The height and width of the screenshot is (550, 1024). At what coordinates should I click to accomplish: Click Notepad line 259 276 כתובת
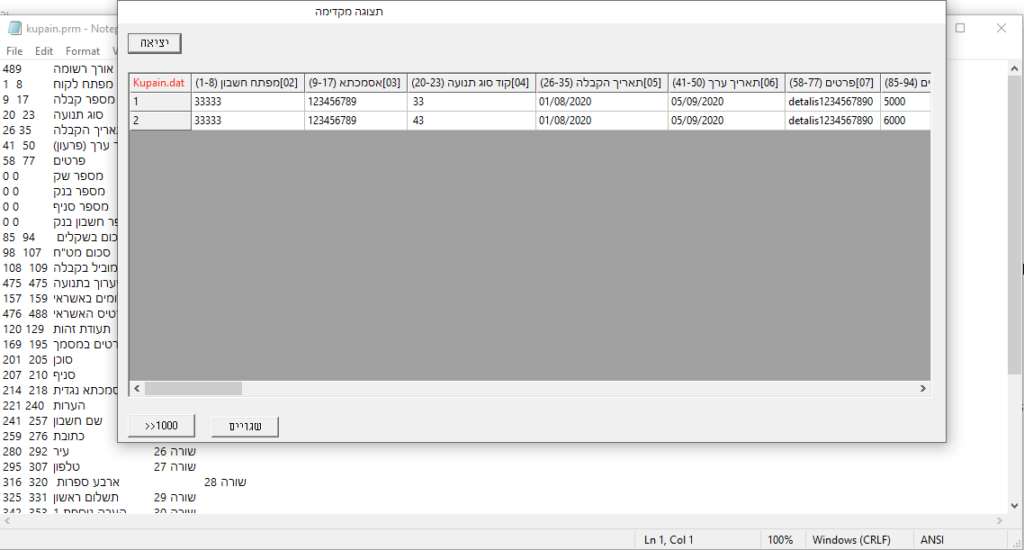[x=43, y=436]
